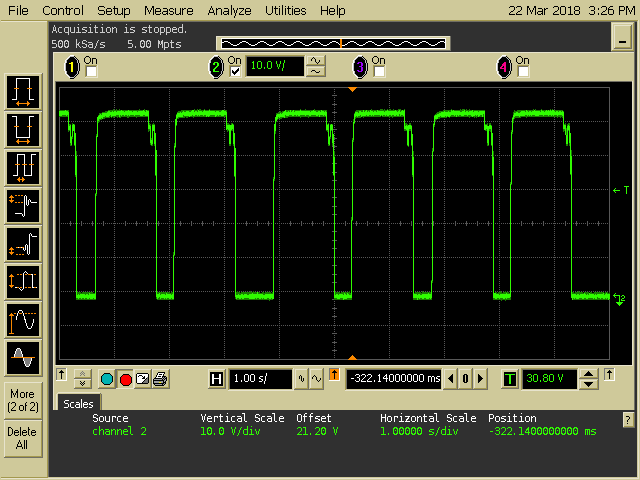Reset horizontal position to zero
Screen dimensions: 640x480
[465, 379]
